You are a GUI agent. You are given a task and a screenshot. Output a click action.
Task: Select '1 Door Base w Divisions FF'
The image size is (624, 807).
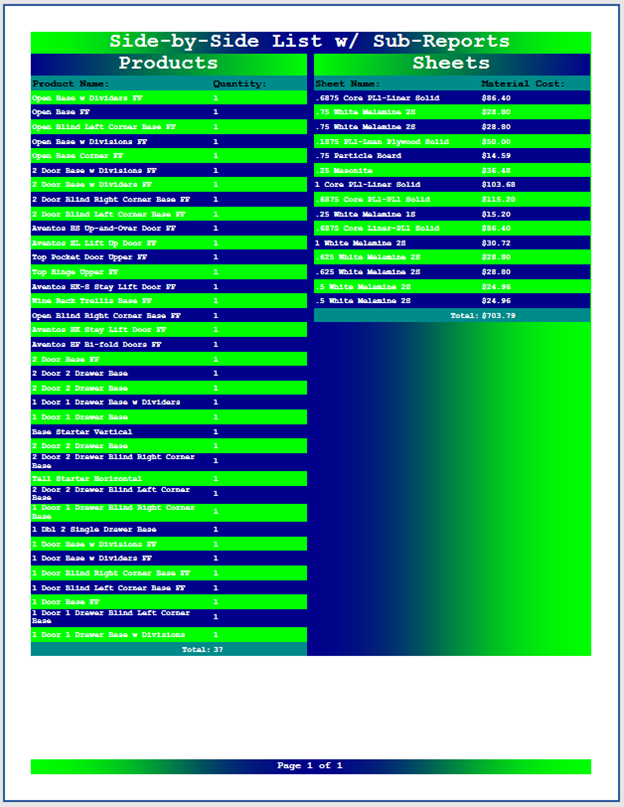(94, 544)
